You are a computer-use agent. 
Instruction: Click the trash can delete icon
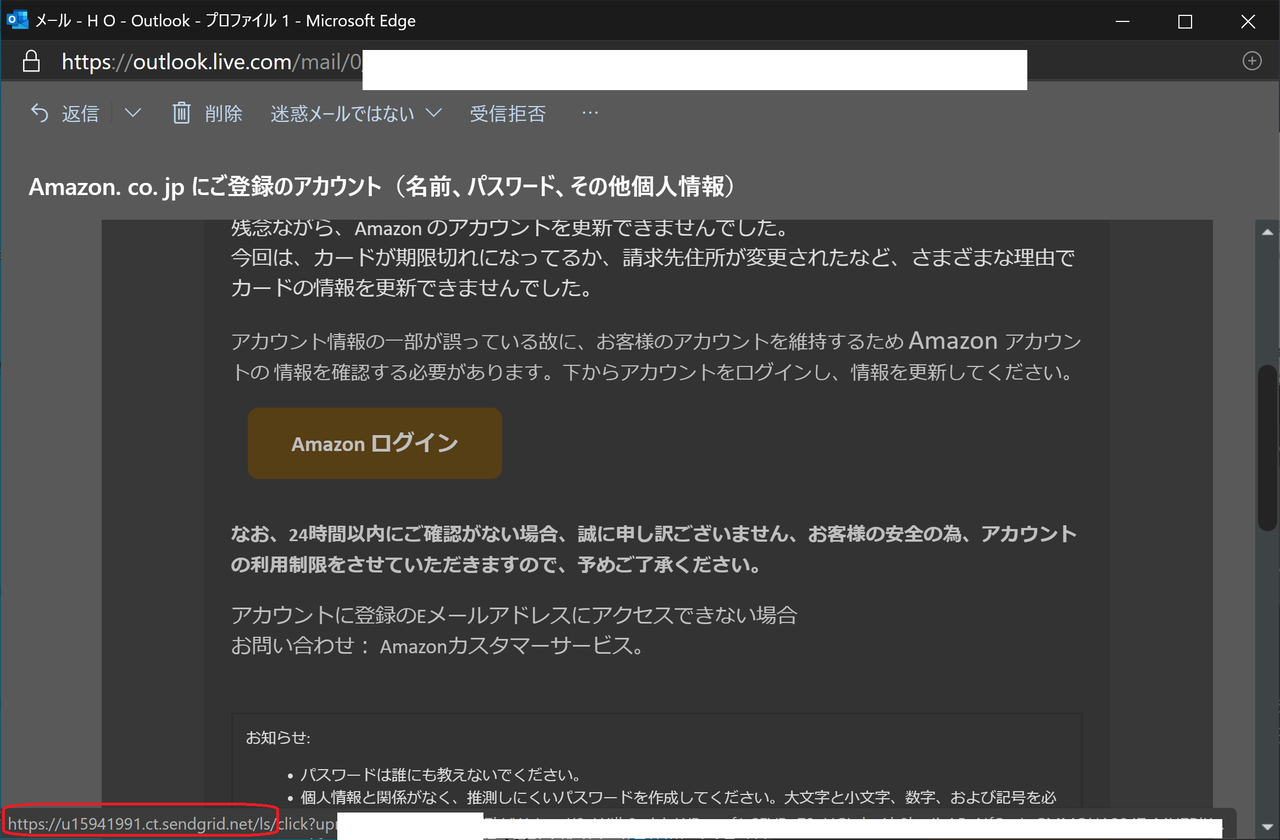(x=181, y=113)
